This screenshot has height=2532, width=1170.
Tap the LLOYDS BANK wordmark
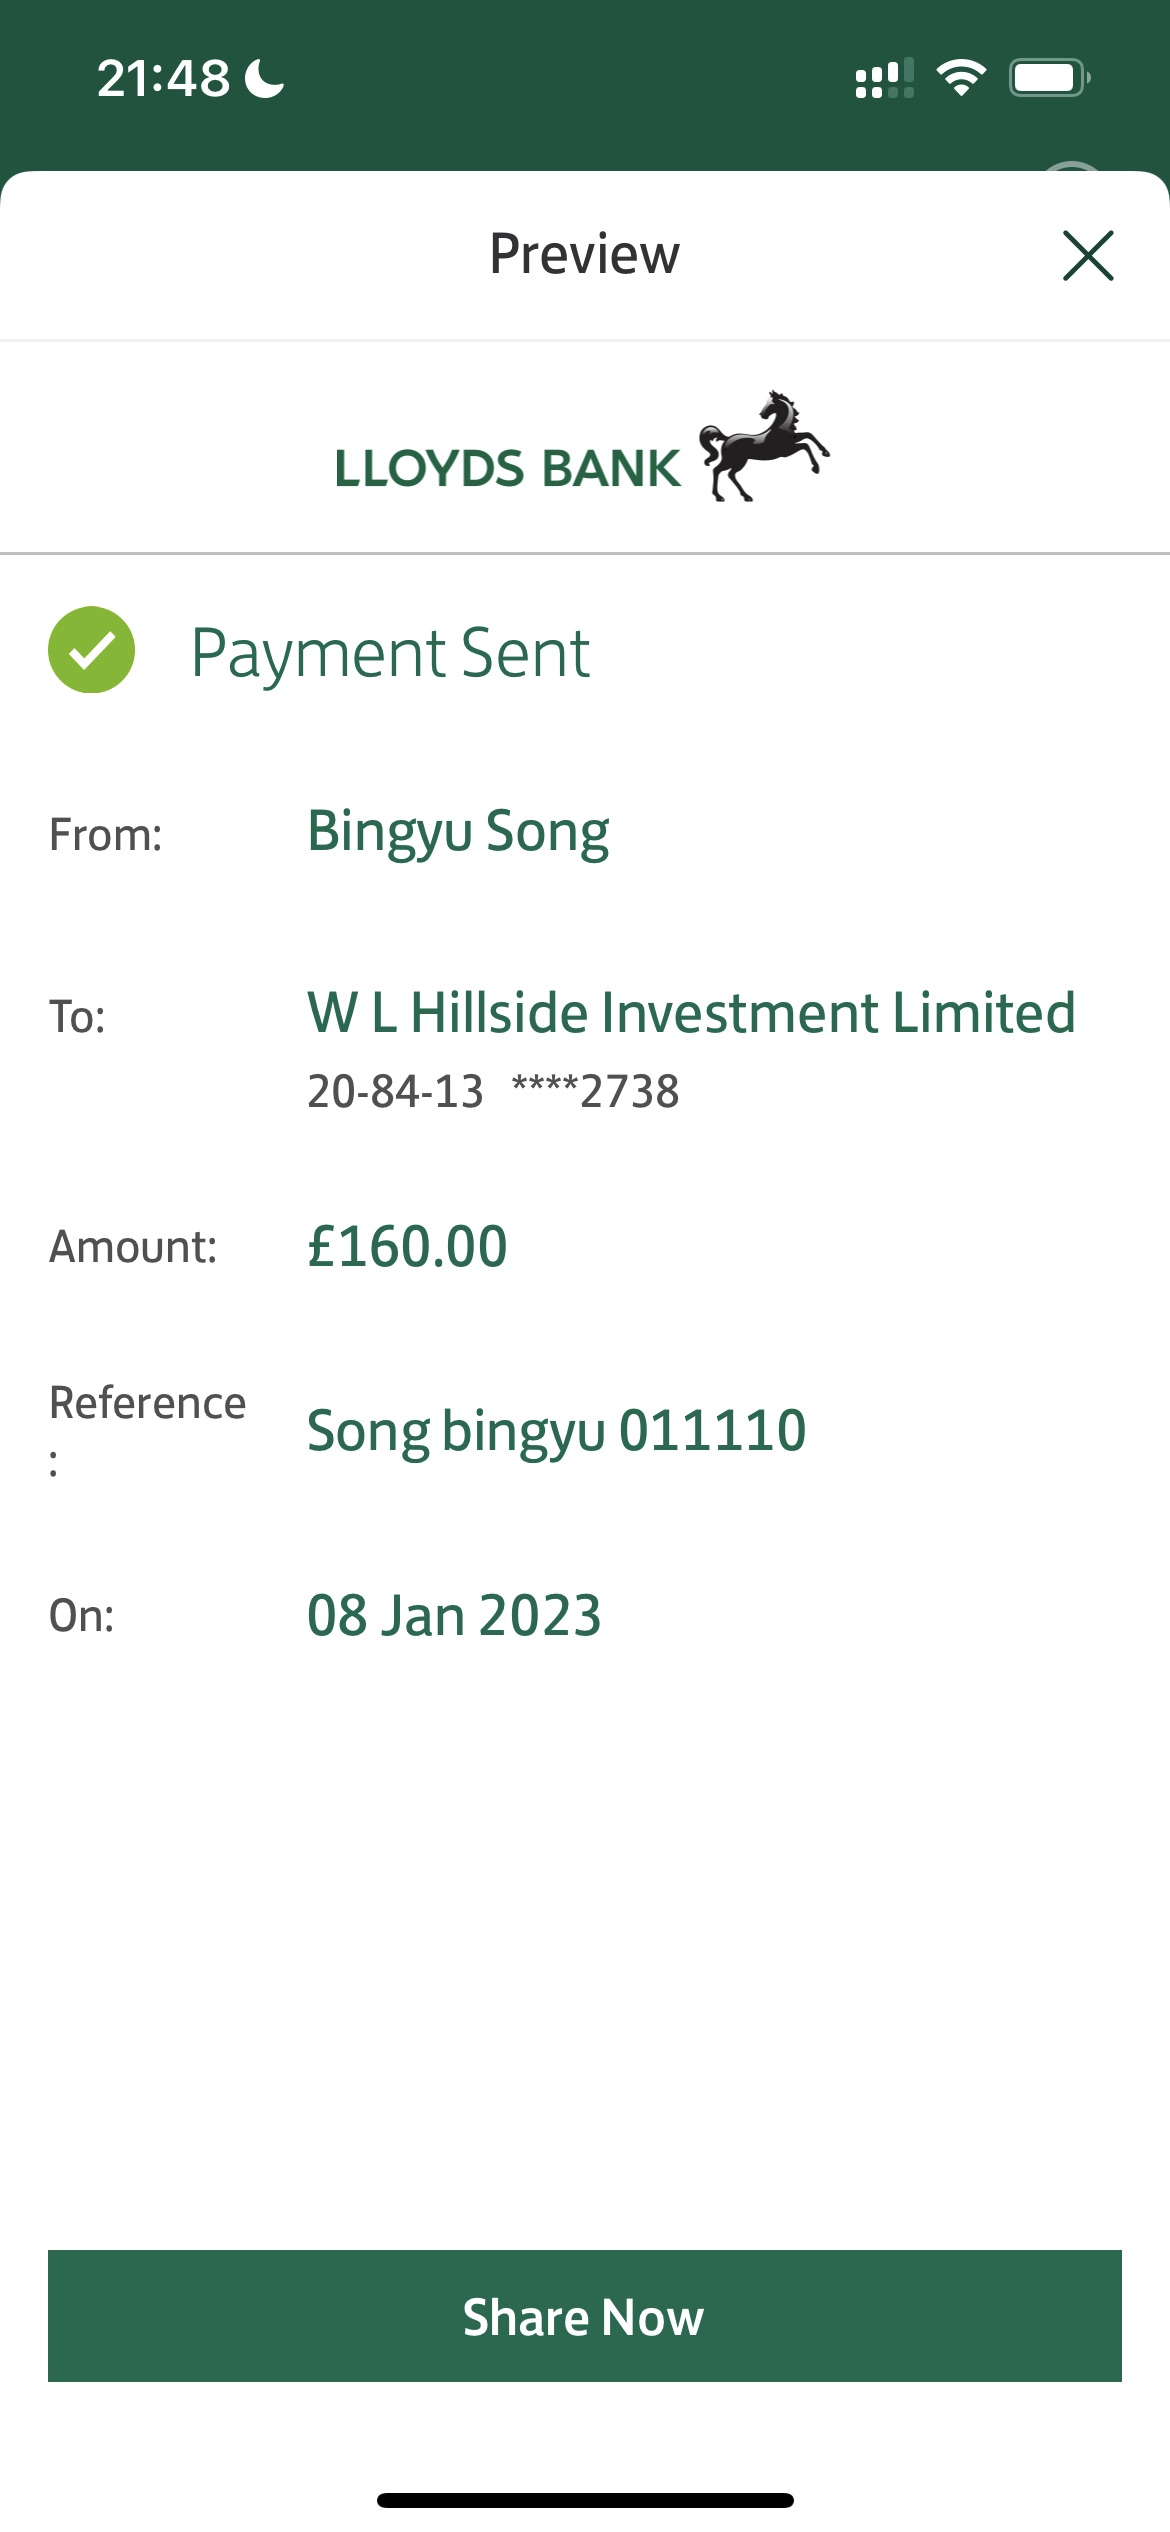click(x=507, y=469)
